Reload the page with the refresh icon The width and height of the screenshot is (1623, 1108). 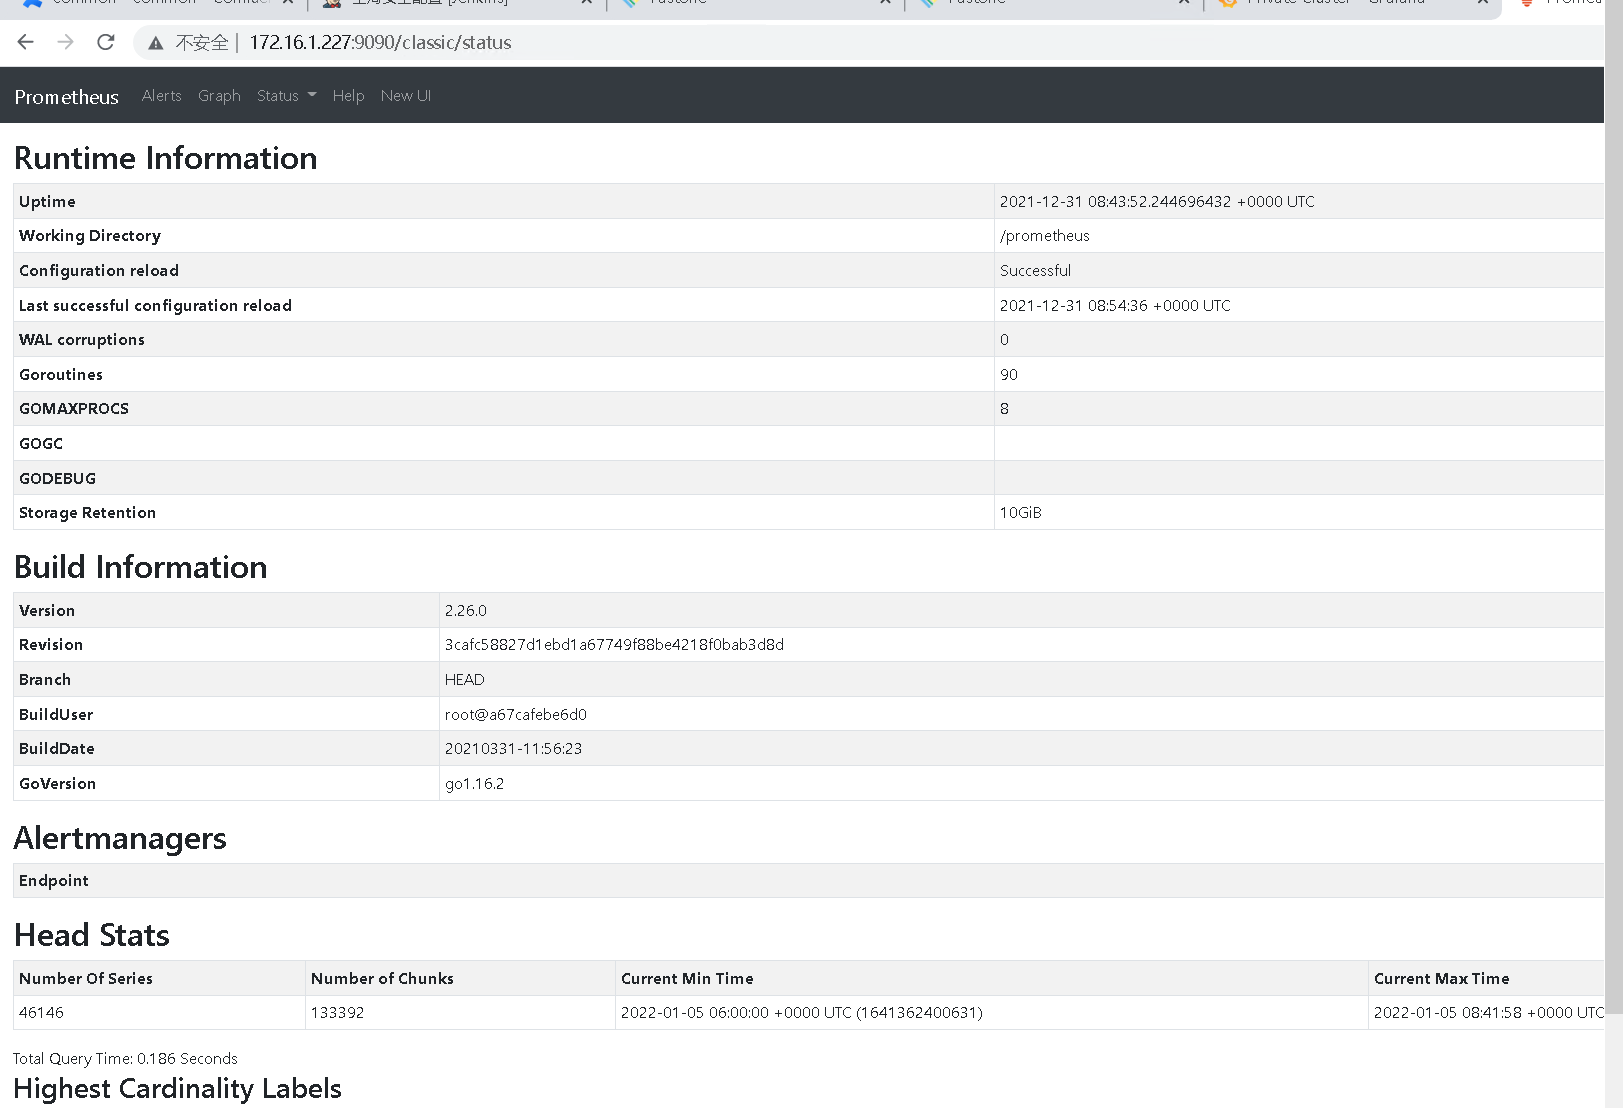point(106,42)
